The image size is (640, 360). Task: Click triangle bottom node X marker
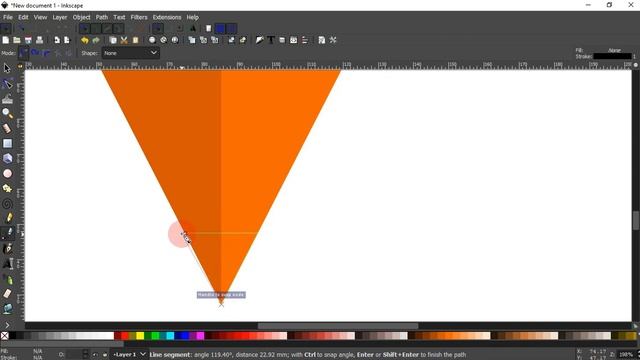(221, 304)
